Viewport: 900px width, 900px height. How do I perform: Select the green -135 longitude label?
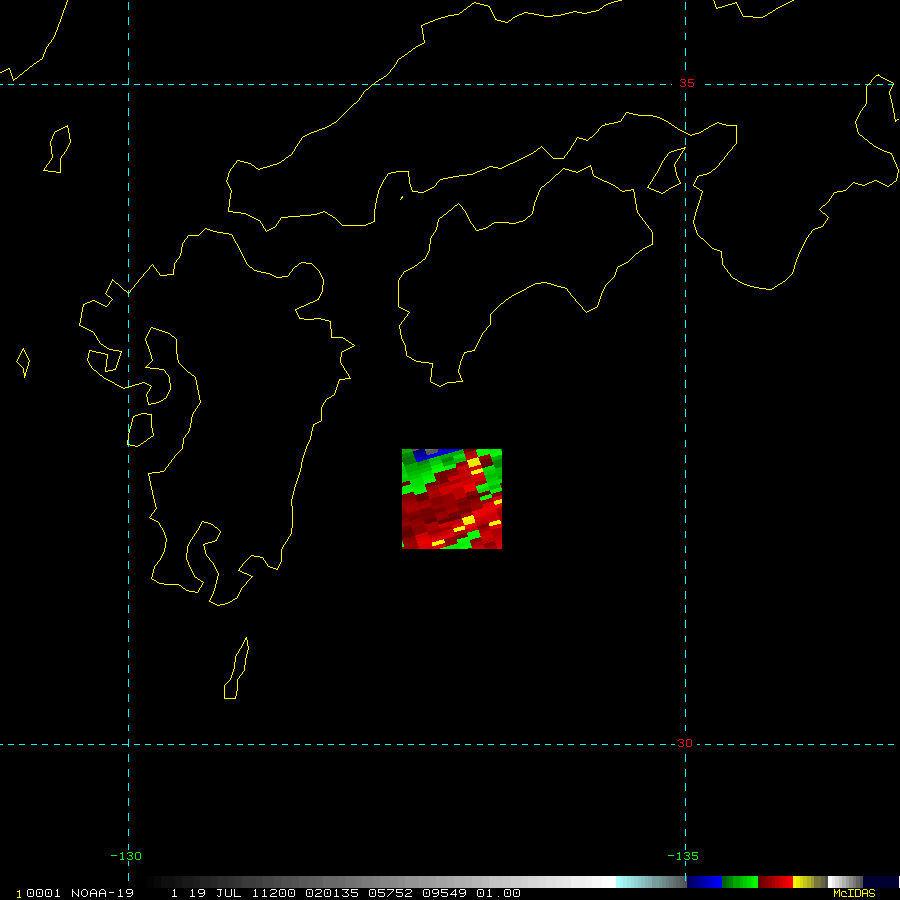point(683,855)
